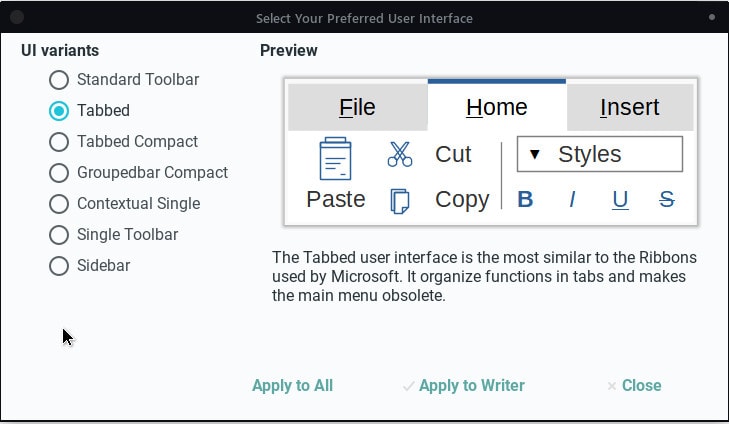Select the Contextual Single option
Image resolution: width=729 pixels, height=424 pixels.
(x=59, y=204)
